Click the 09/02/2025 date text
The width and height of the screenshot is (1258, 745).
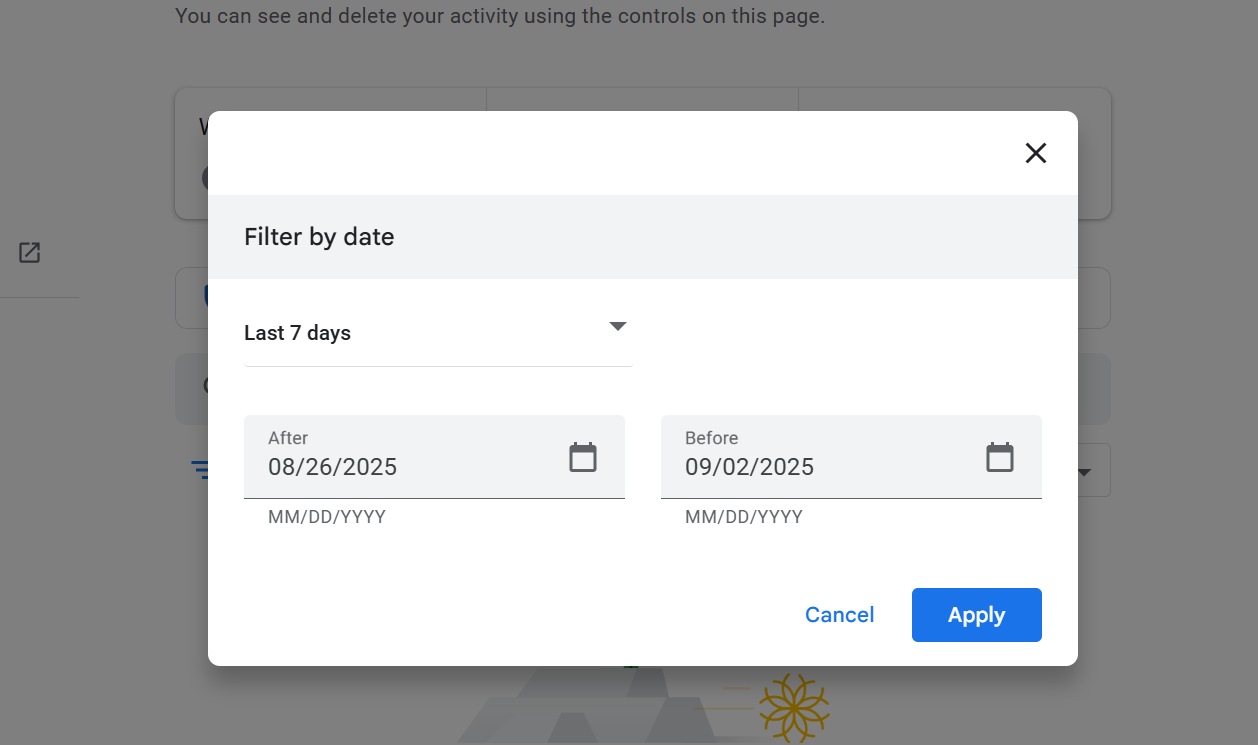tap(750, 466)
